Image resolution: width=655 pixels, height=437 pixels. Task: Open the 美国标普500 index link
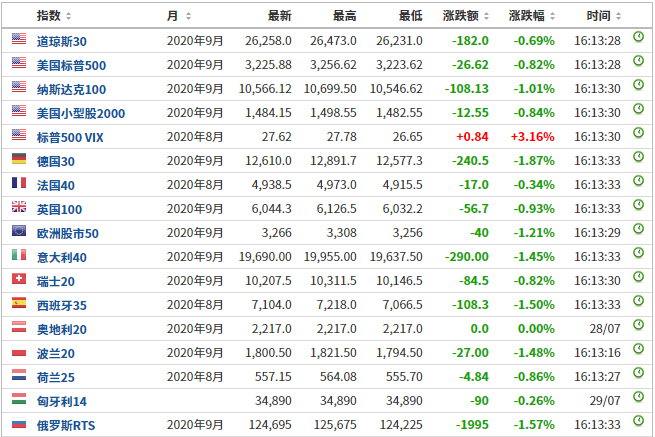click(x=71, y=66)
